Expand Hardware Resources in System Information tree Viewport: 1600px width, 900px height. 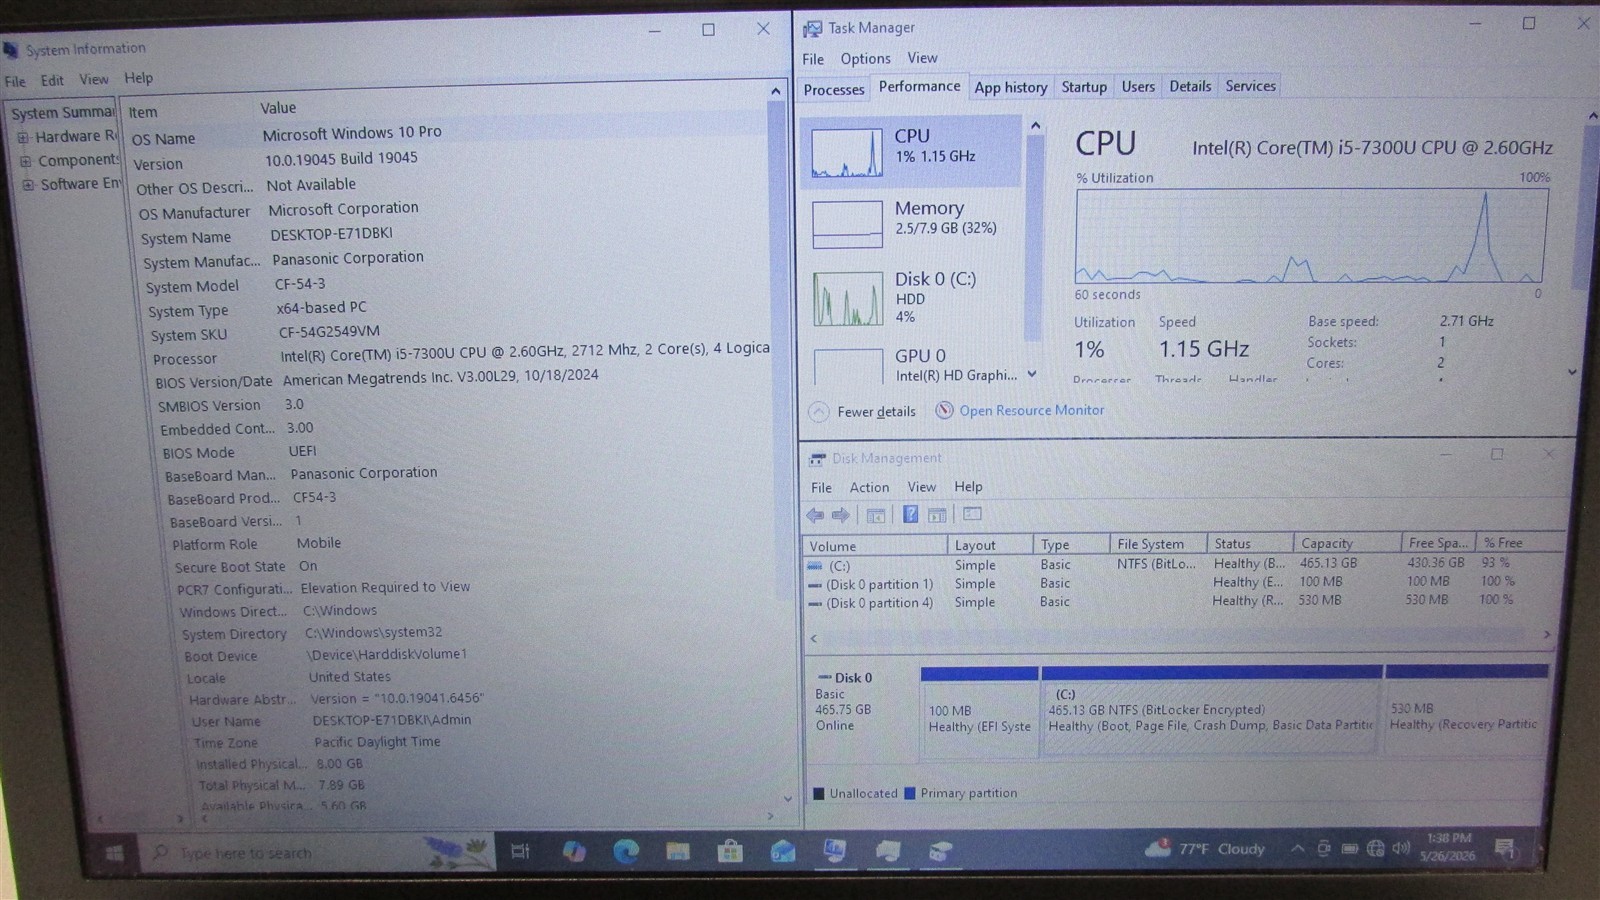(22, 137)
